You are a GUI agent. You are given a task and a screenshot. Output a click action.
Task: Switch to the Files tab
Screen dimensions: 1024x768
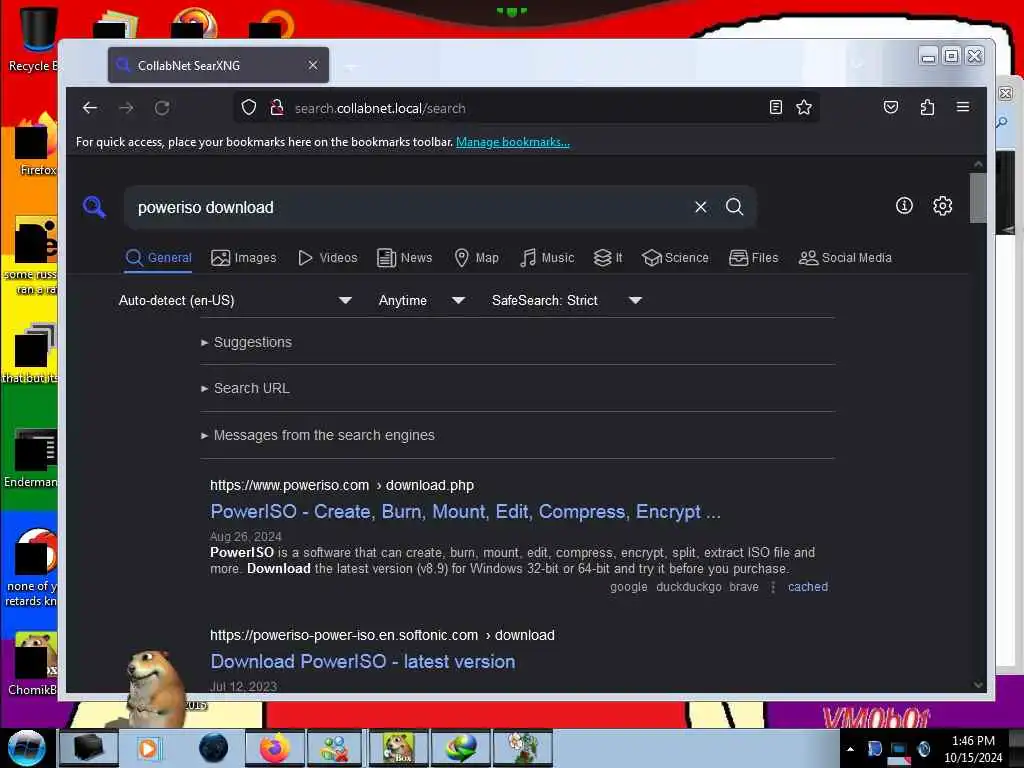tap(754, 257)
